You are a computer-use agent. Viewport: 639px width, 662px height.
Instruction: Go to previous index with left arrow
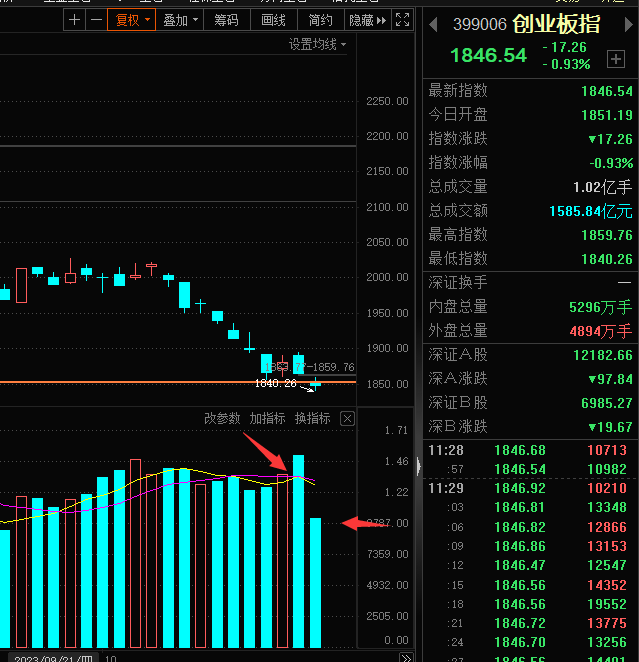(x=433, y=24)
